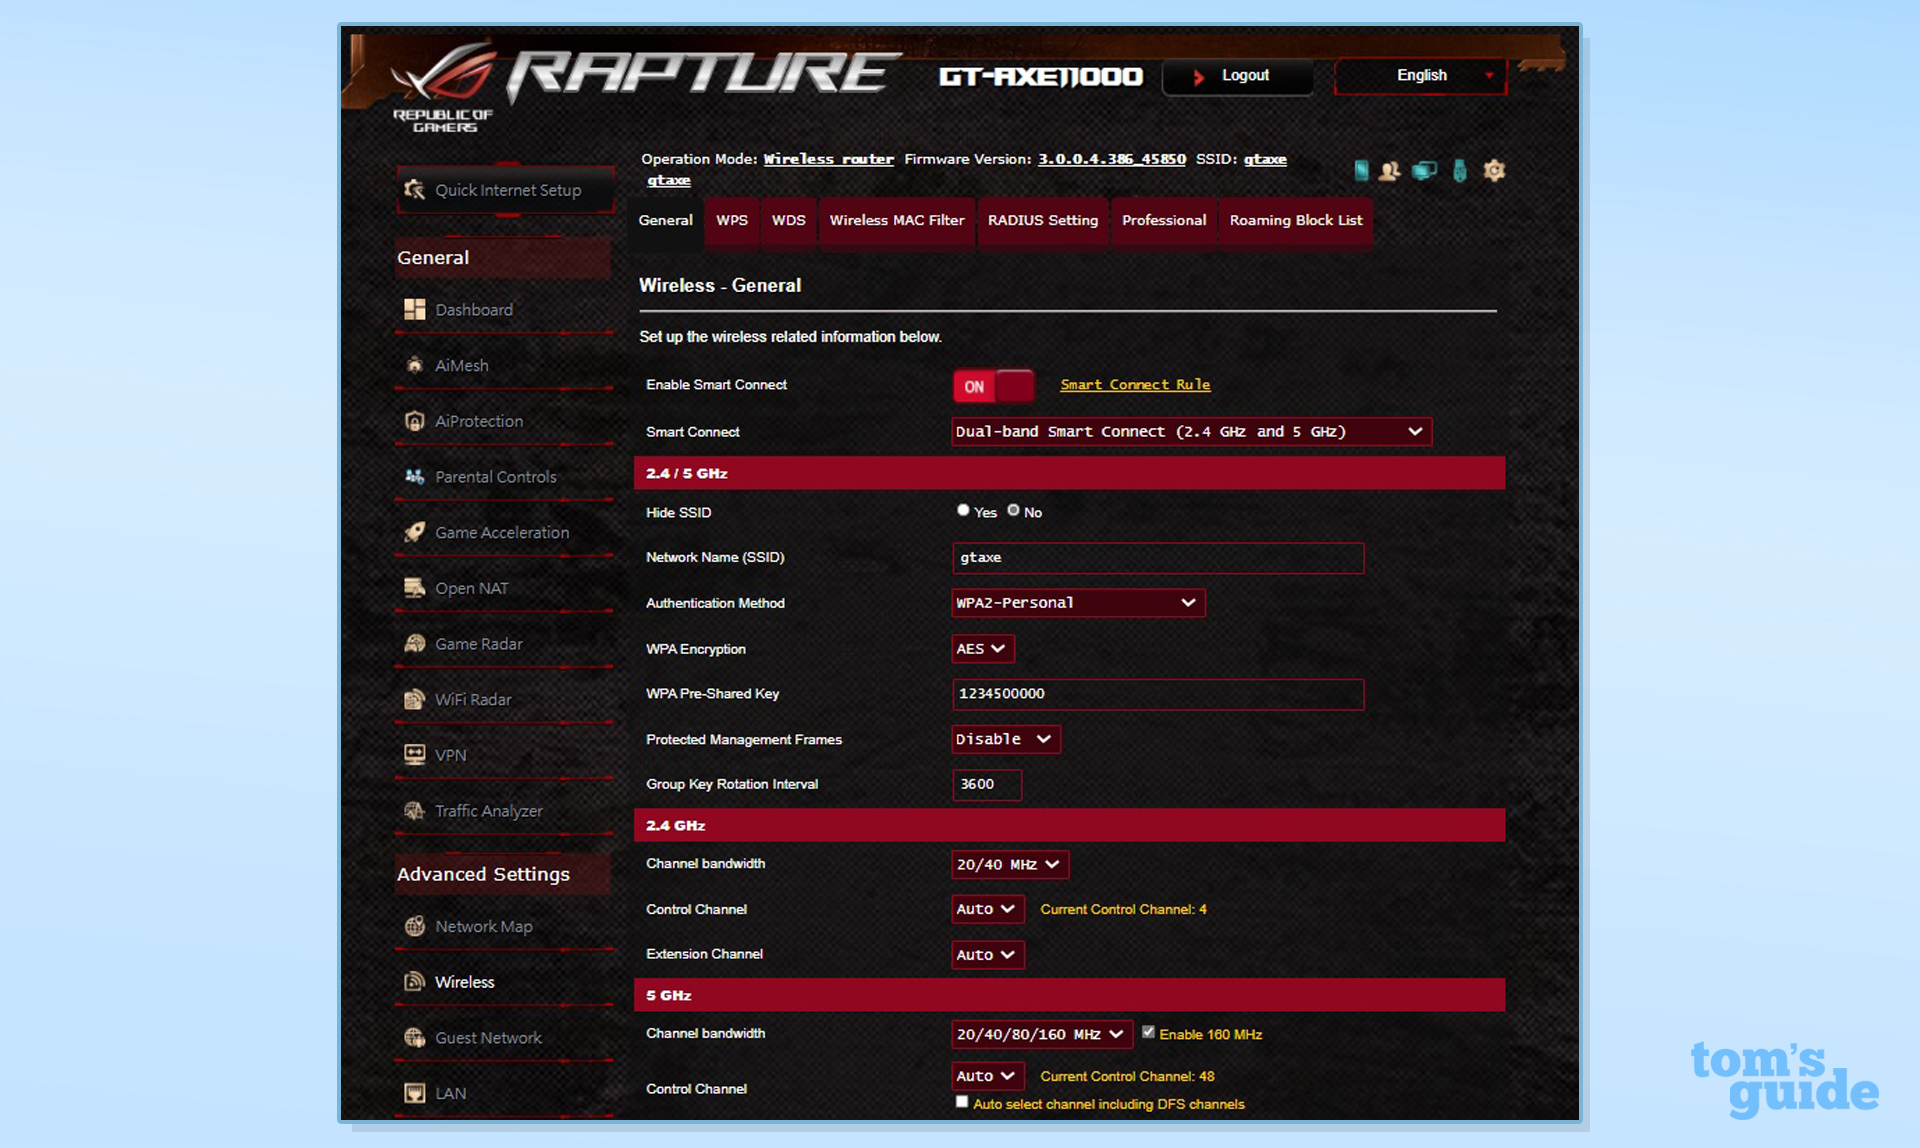Viewport: 1920px width, 1148px height.
Task: Click the Dashboard sidebar icon
Action: (414, 310)
